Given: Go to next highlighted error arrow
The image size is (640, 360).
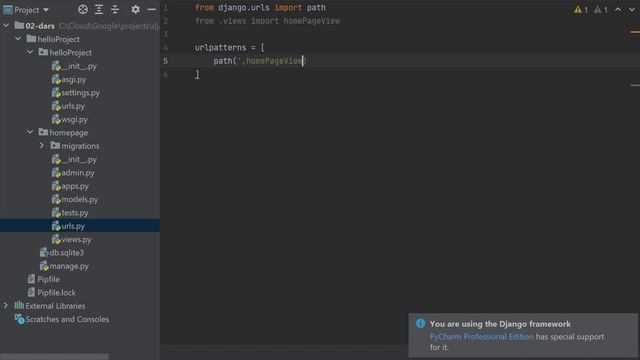Looking at the screenshot, I should pos(632,9).
